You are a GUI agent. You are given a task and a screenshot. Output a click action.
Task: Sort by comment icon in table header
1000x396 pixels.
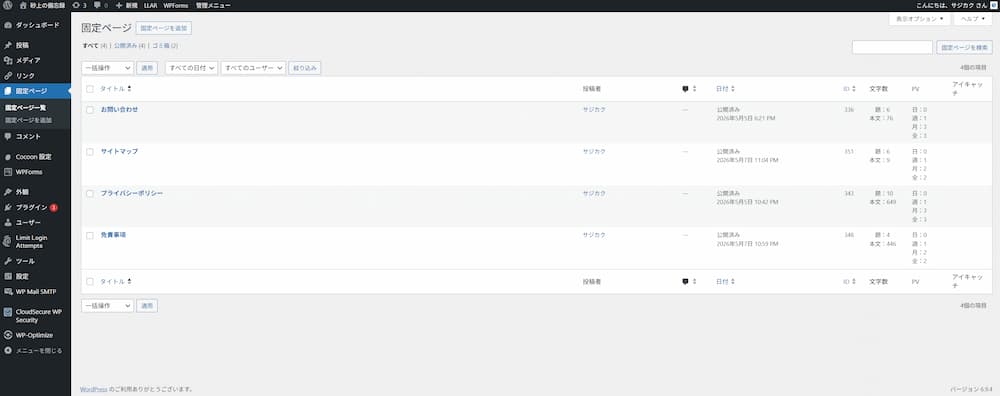pos(689,89)
